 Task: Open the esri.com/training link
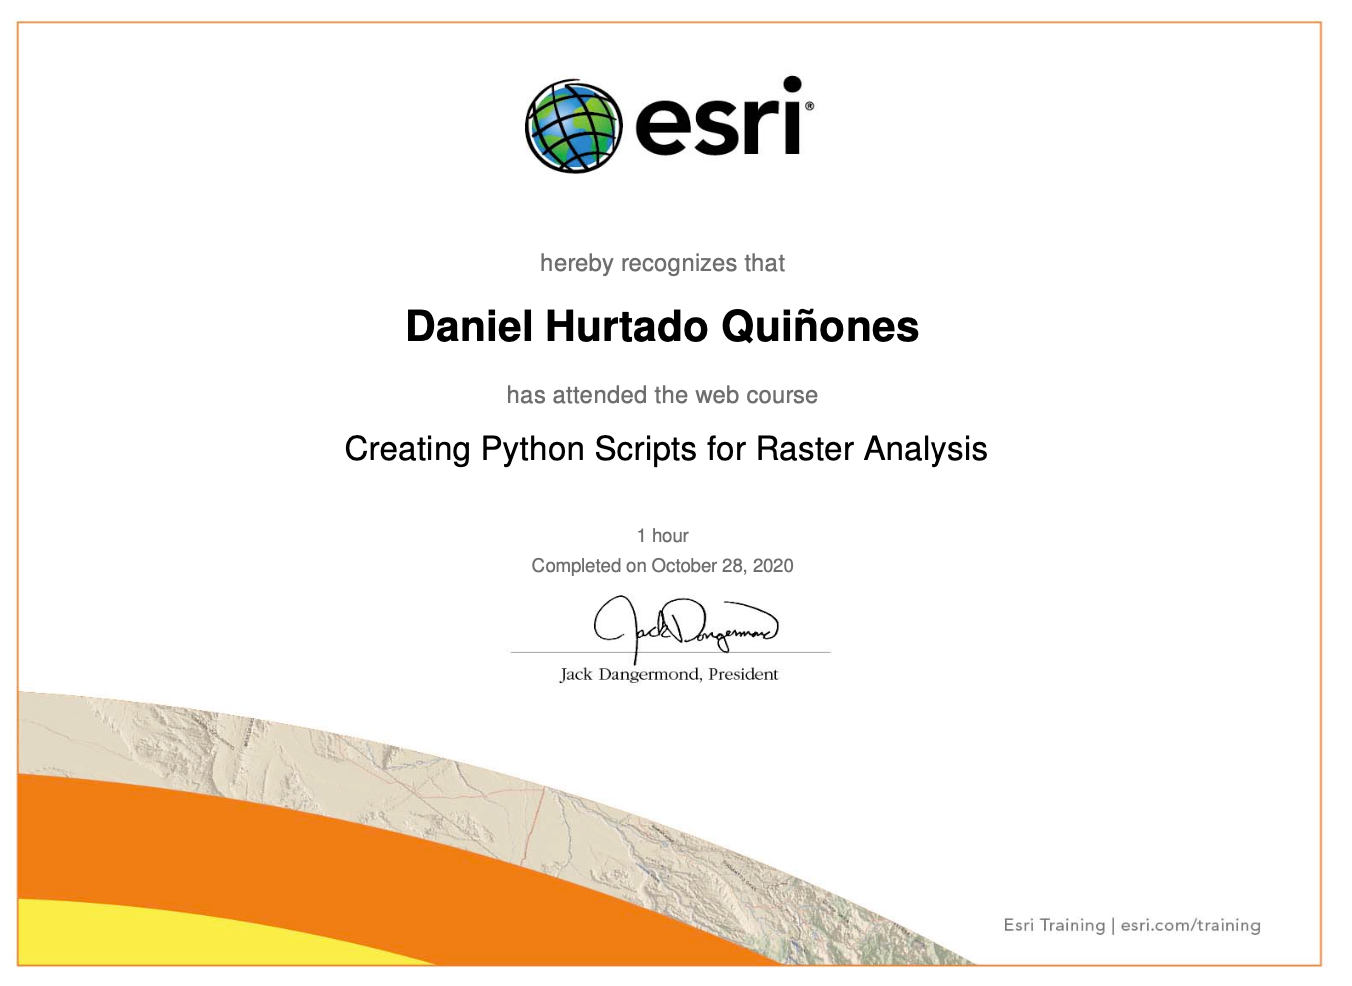point(1190,925)
